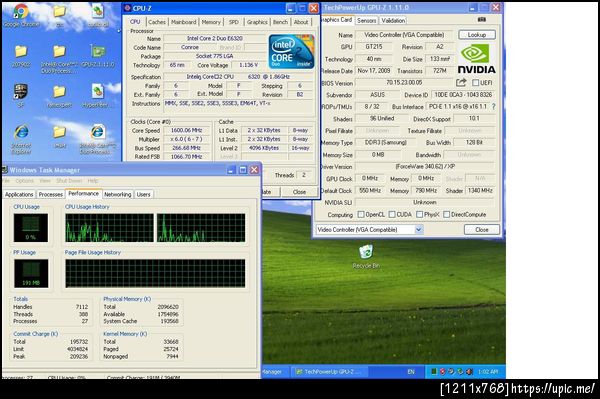
Task: Click the red shield security tray icon
Action: pos(443,371)
